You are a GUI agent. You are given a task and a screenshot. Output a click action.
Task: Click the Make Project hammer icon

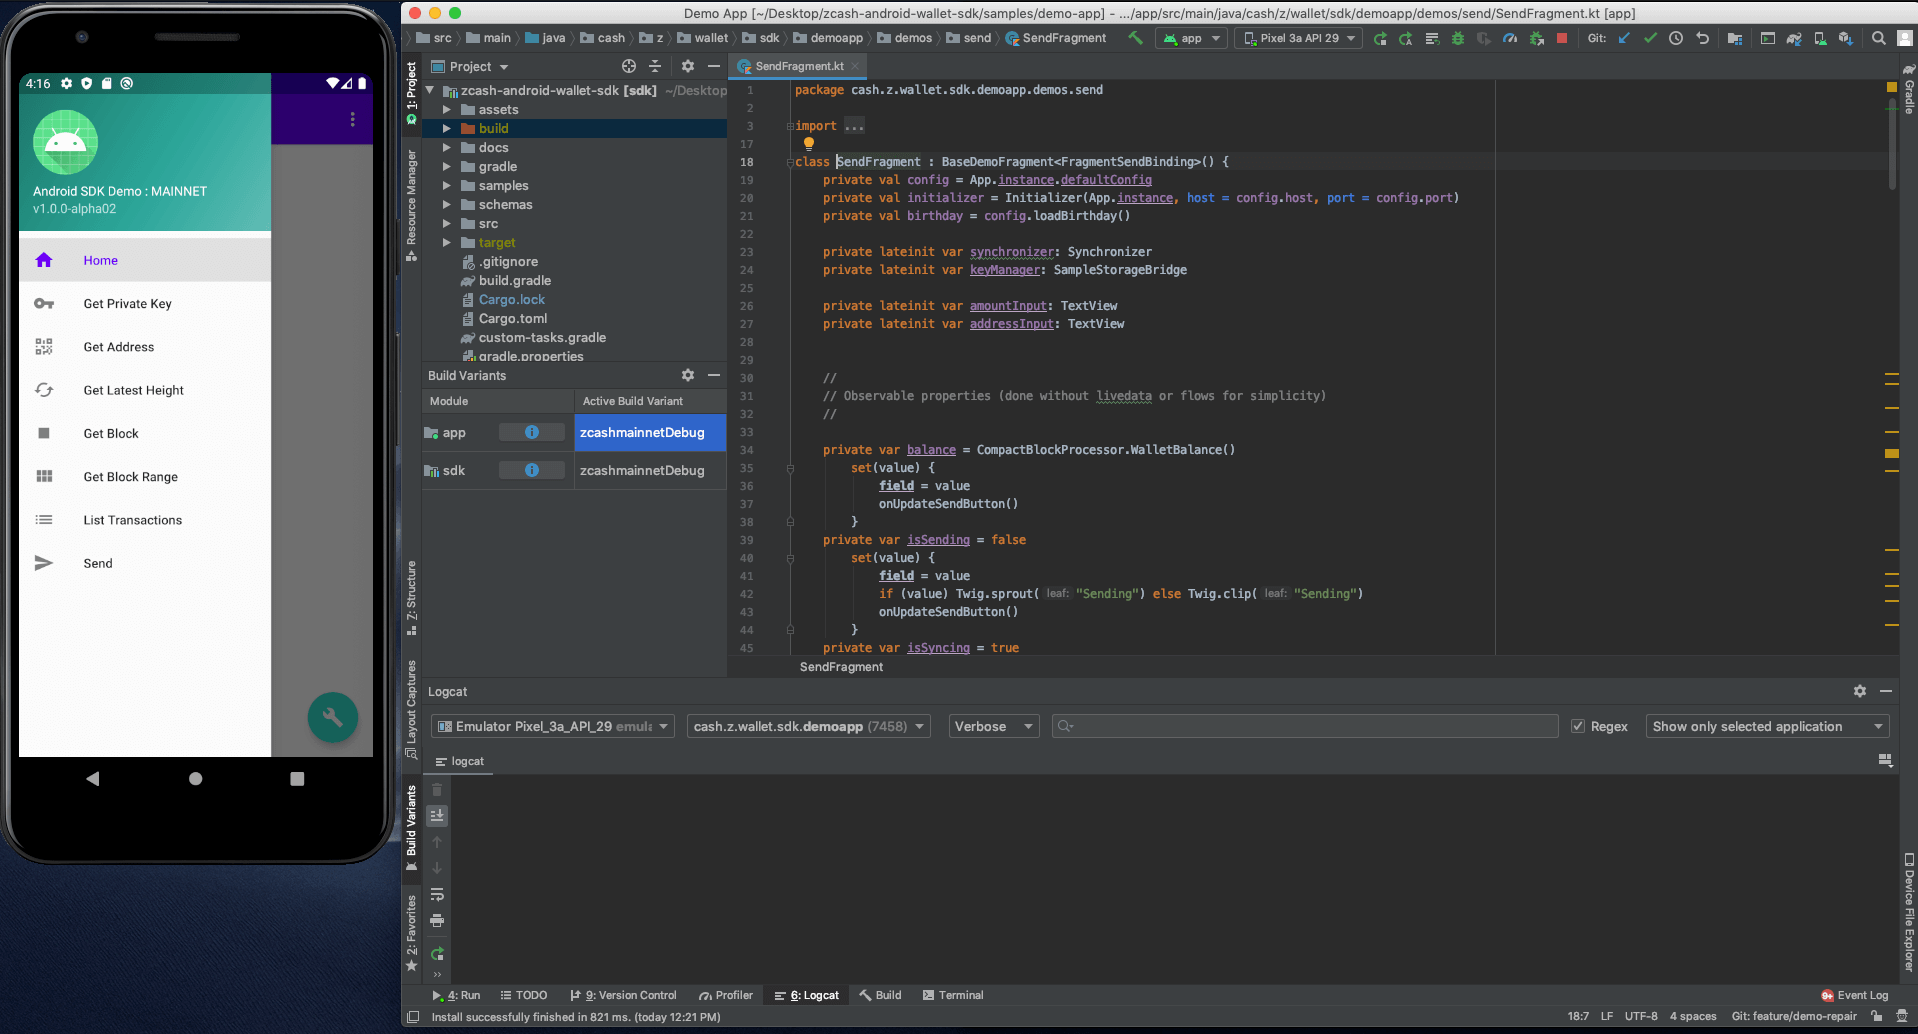(x=1135, y=38)
